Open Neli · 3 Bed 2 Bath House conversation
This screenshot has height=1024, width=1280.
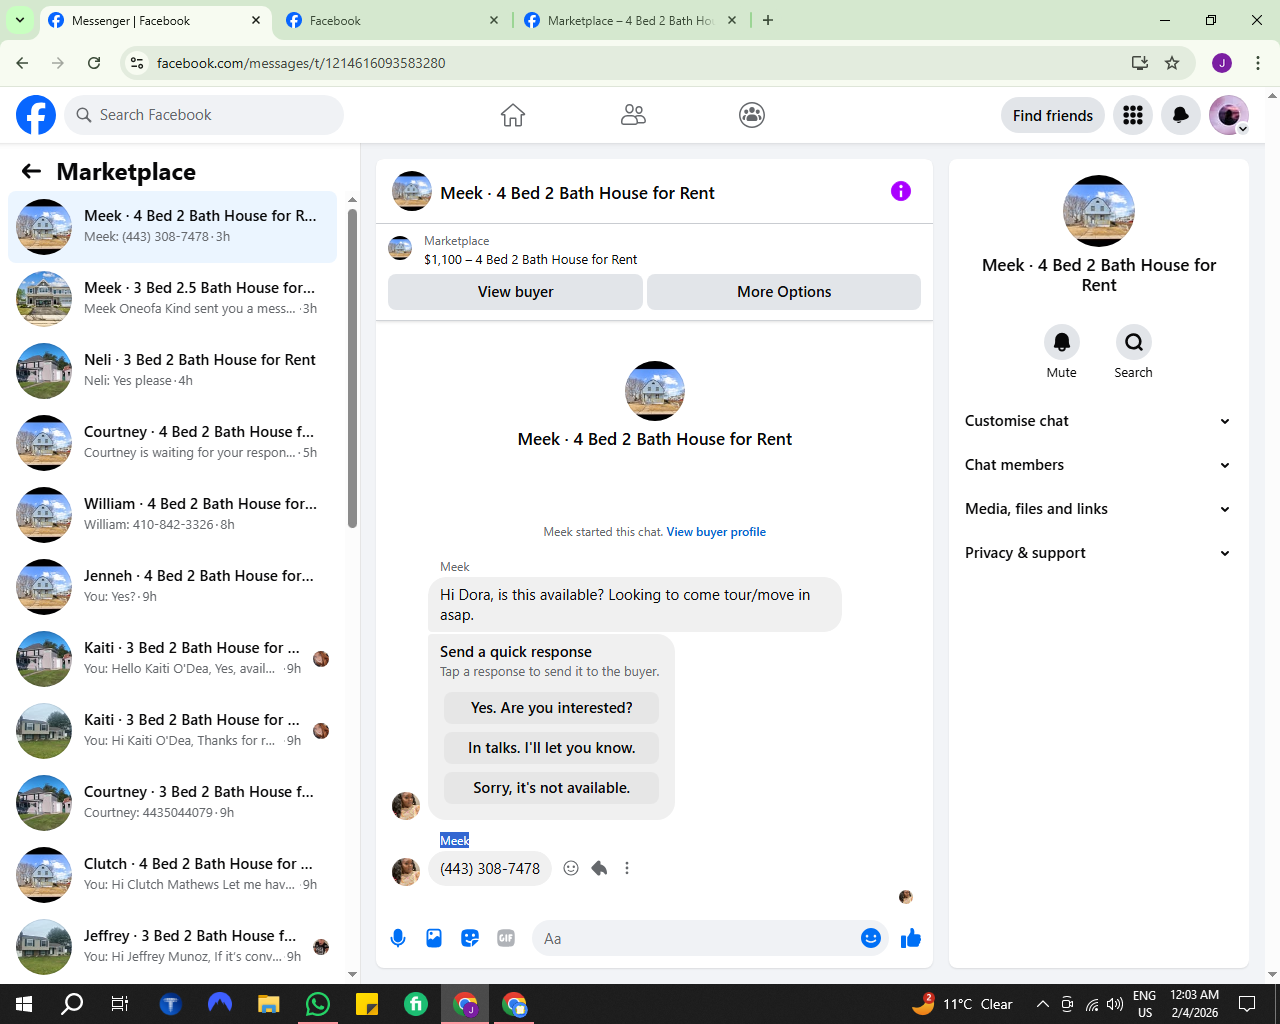(x=172, y=371)
